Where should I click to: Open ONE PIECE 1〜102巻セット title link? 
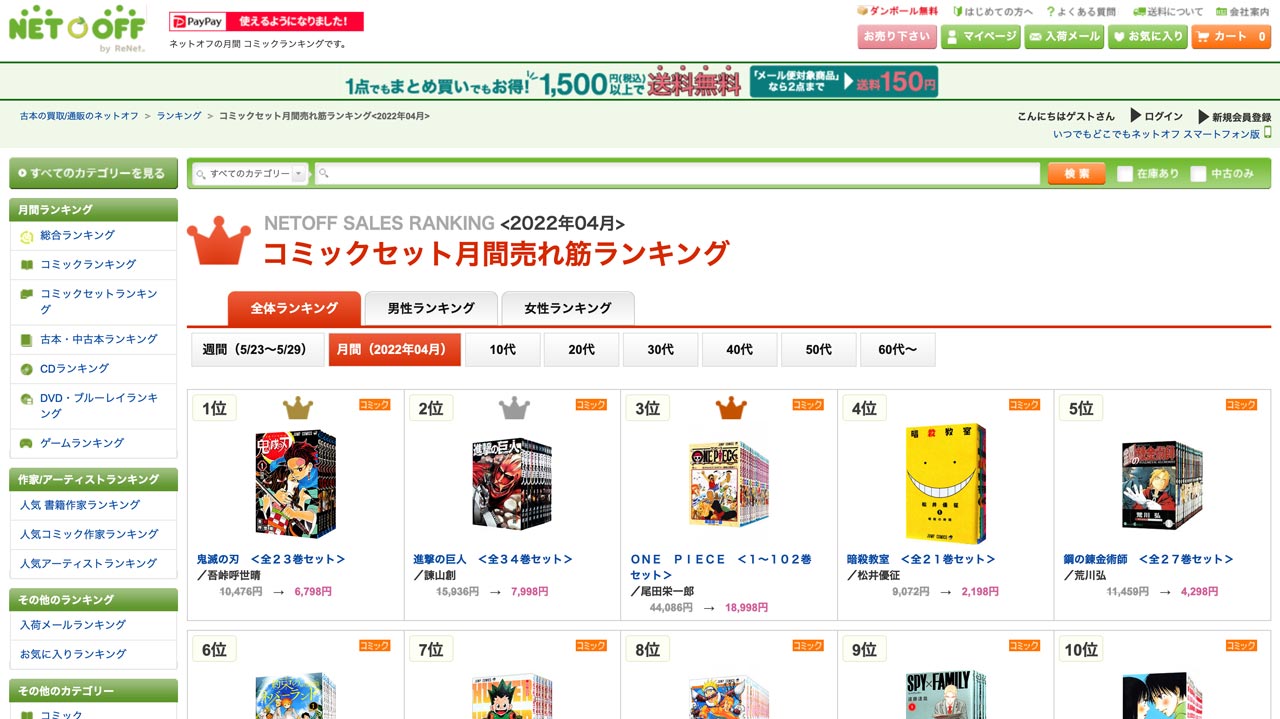click(x=721, y=567)
